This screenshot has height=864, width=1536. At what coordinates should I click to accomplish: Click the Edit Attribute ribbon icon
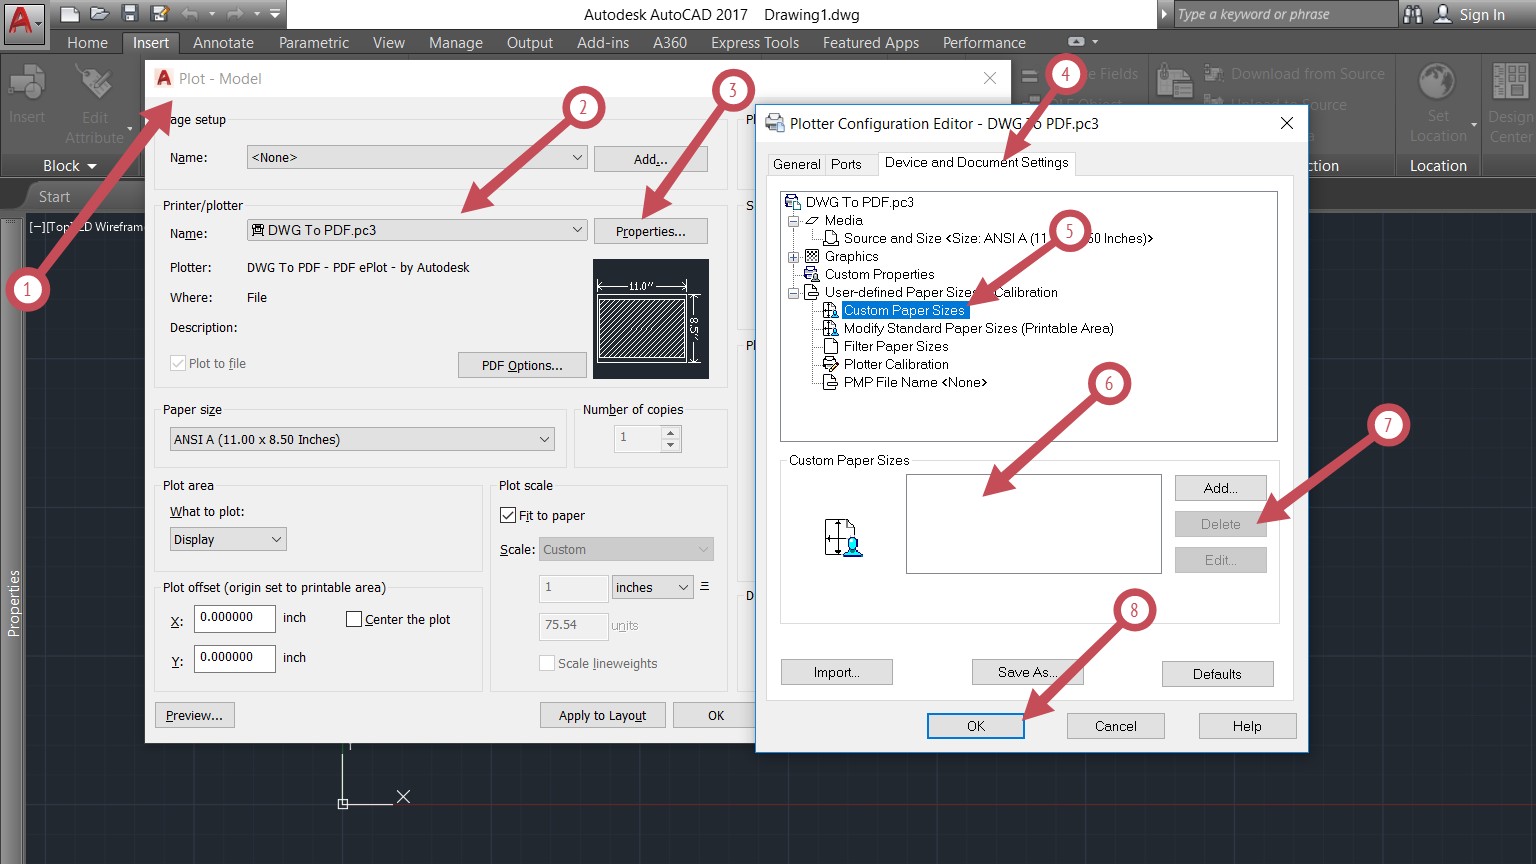95,84
